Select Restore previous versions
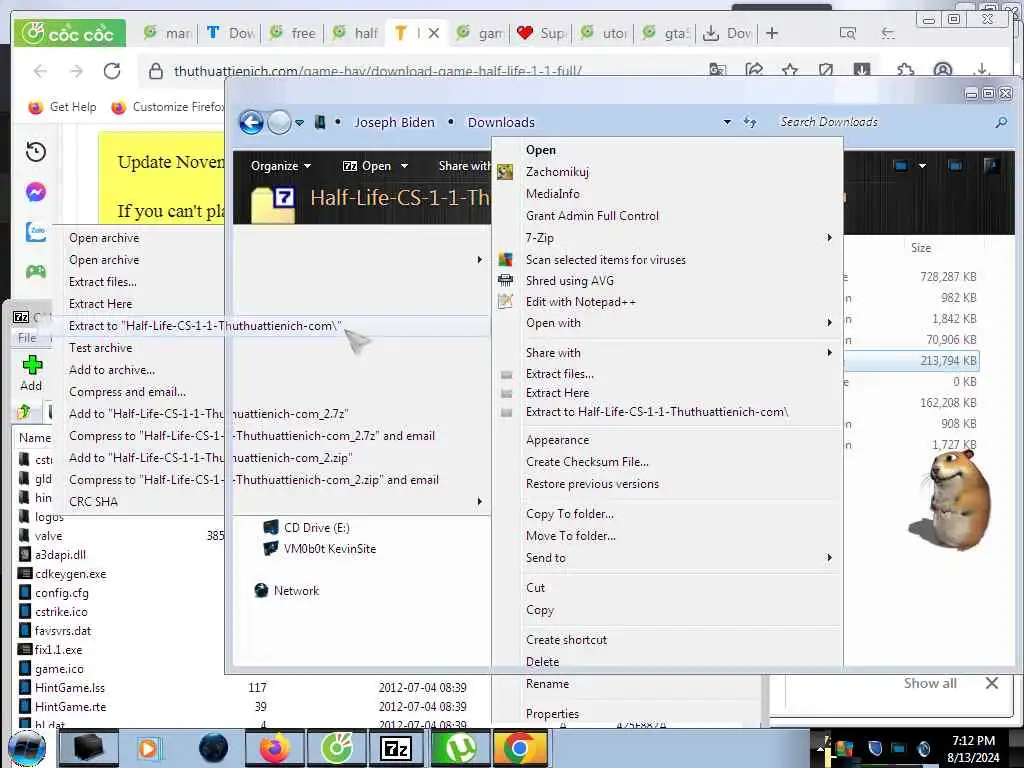Viewport: 1024px width, 768px height. click(x=592, y=484)
